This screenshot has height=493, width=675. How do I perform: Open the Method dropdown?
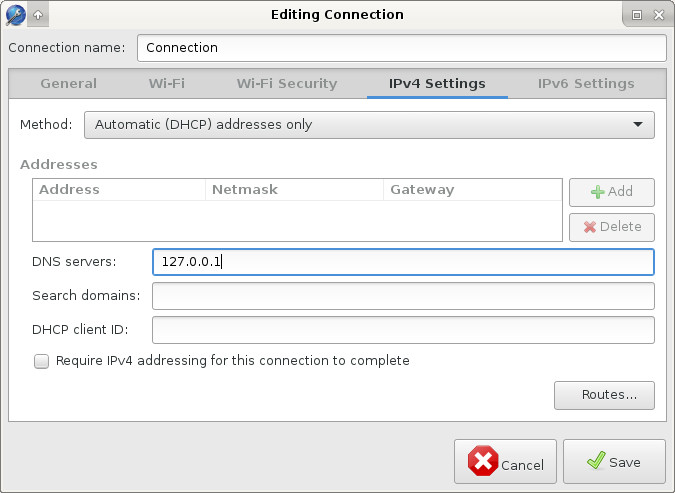tap(368, 125)
